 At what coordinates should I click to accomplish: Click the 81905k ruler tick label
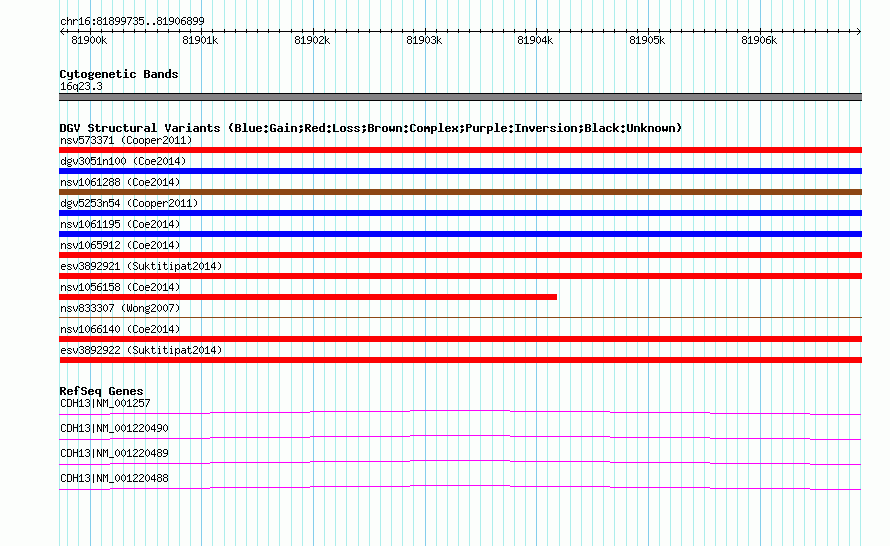647,40
